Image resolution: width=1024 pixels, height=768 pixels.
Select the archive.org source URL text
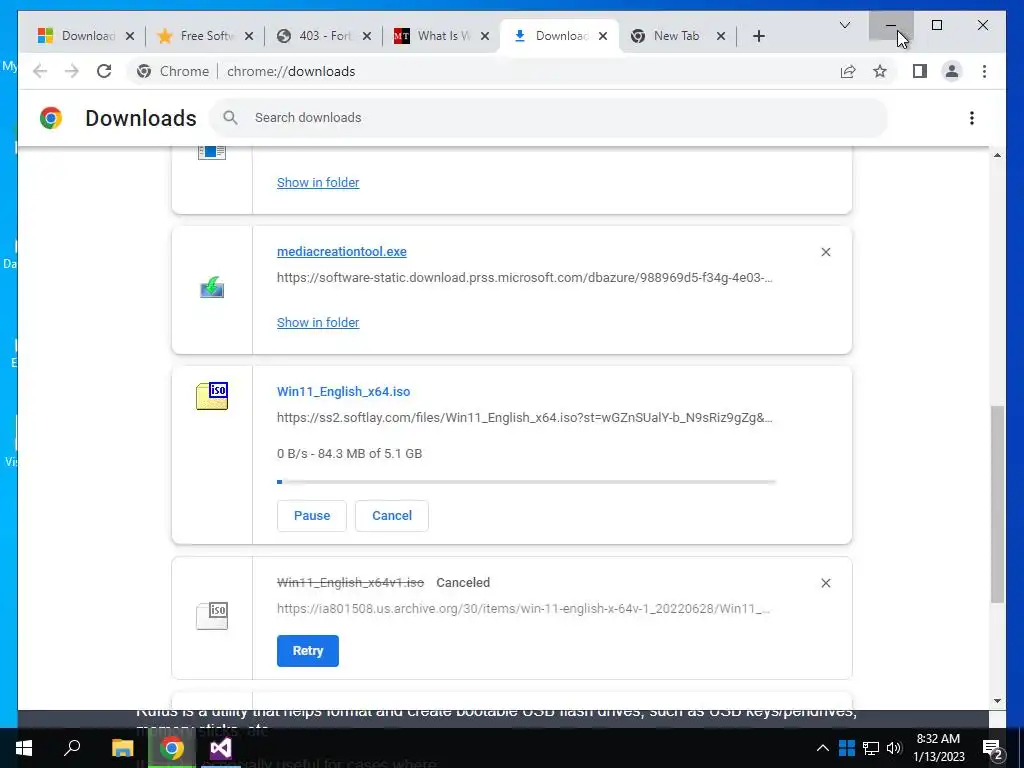[x=523, y=609]
